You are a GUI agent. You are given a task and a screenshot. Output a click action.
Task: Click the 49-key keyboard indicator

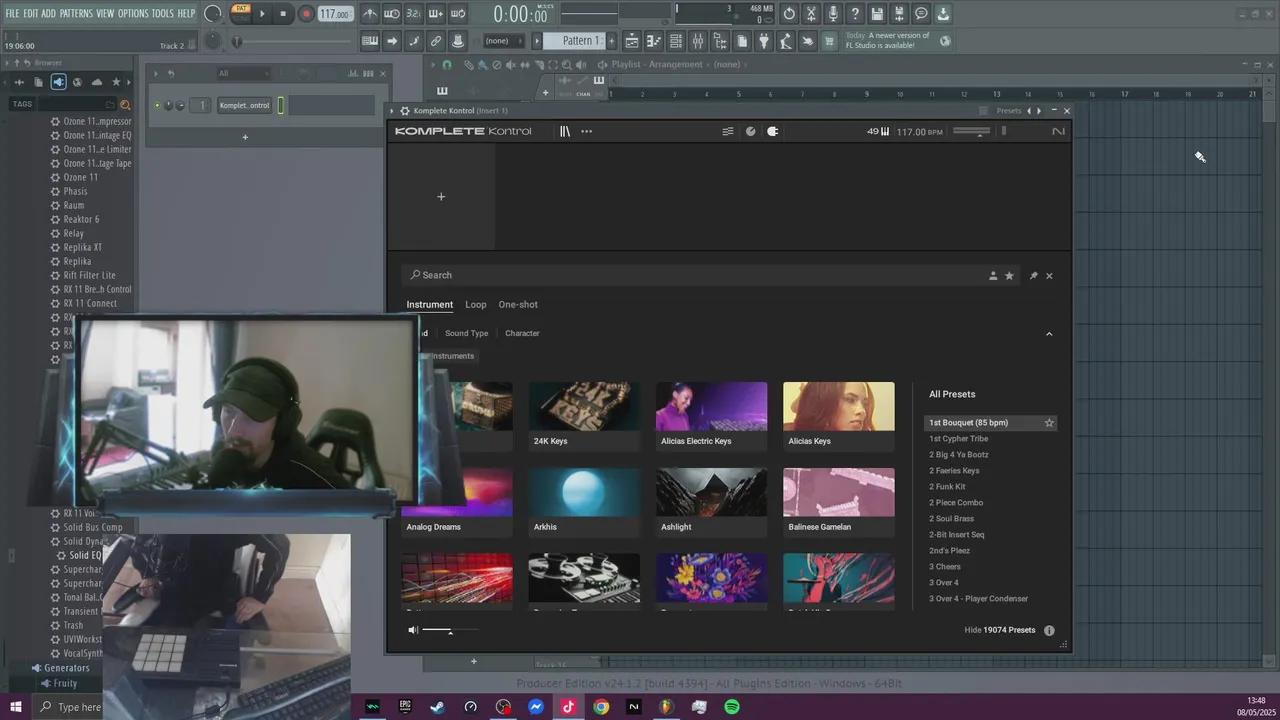(x=878, y=131)
